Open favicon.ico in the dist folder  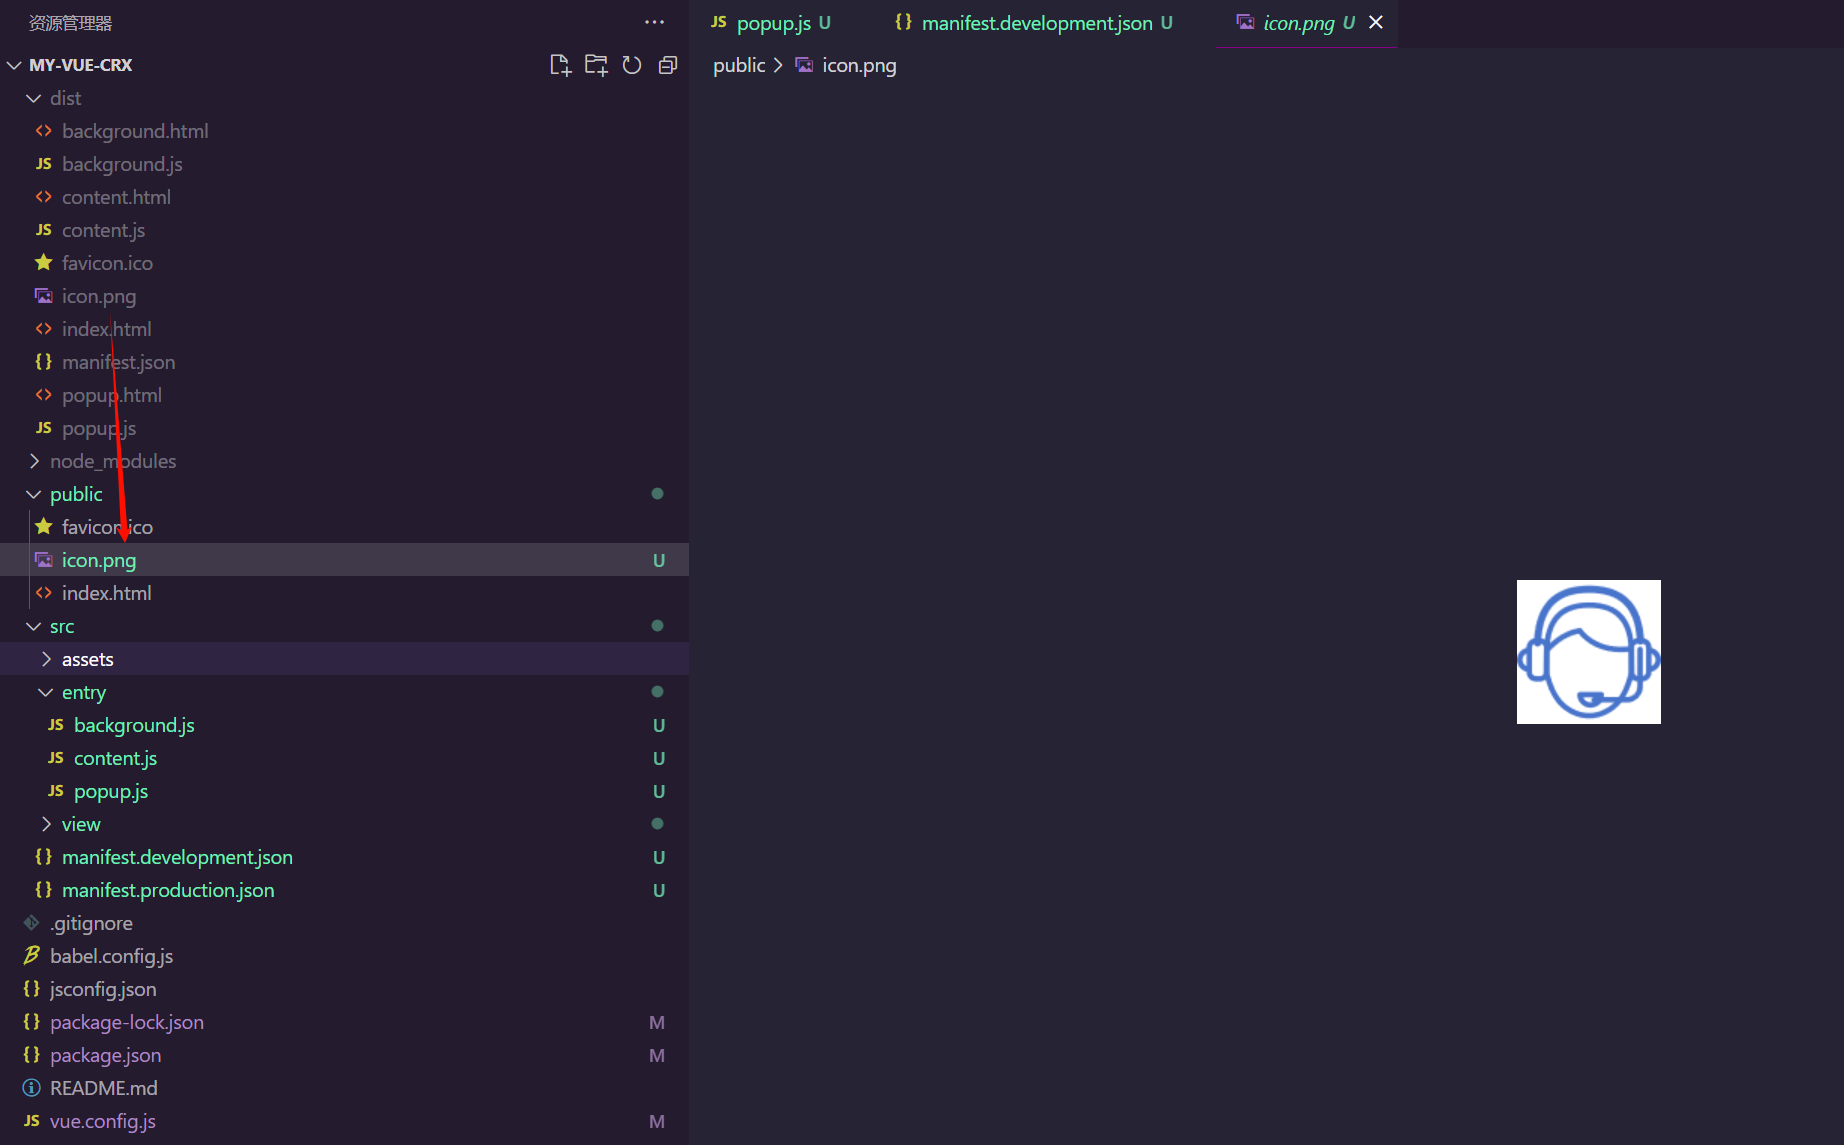point(107,263)
